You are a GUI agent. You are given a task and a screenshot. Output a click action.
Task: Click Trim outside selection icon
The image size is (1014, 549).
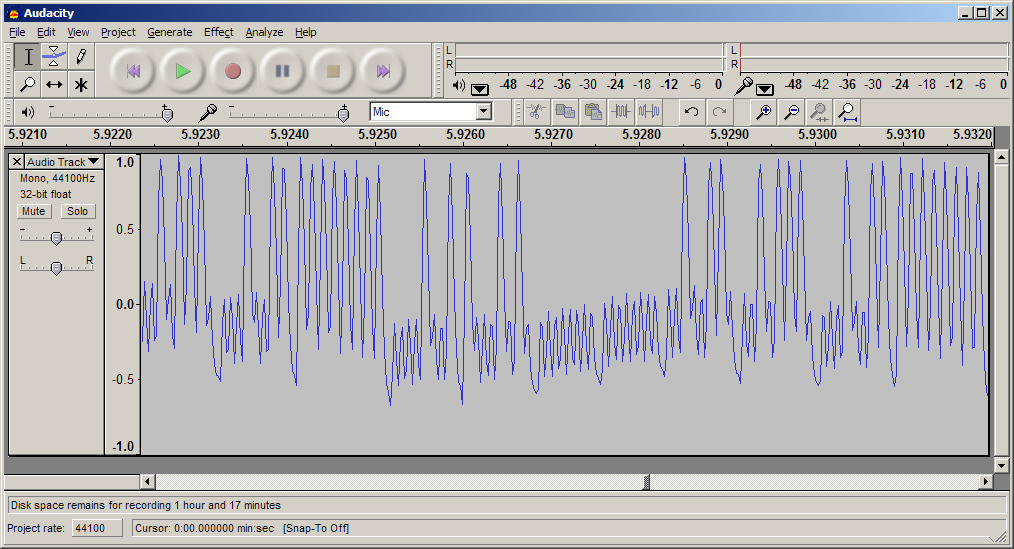pos(621,112)
